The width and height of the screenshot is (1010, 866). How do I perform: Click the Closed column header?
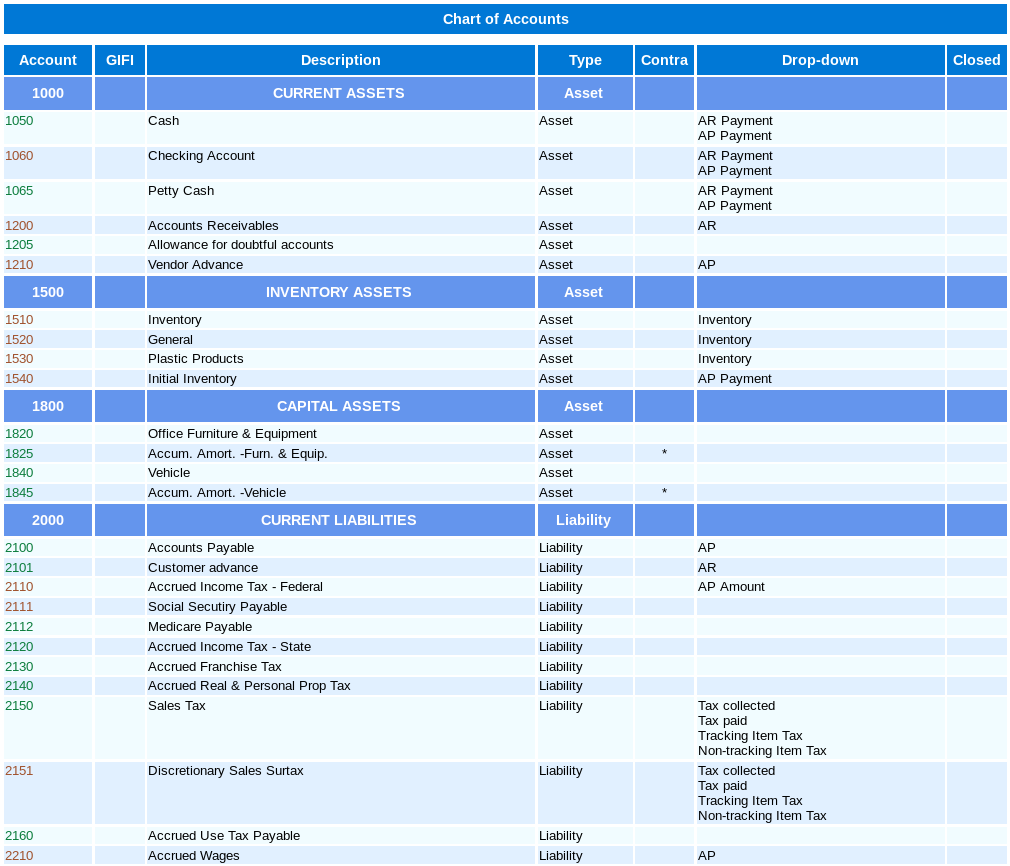[976, 60]
